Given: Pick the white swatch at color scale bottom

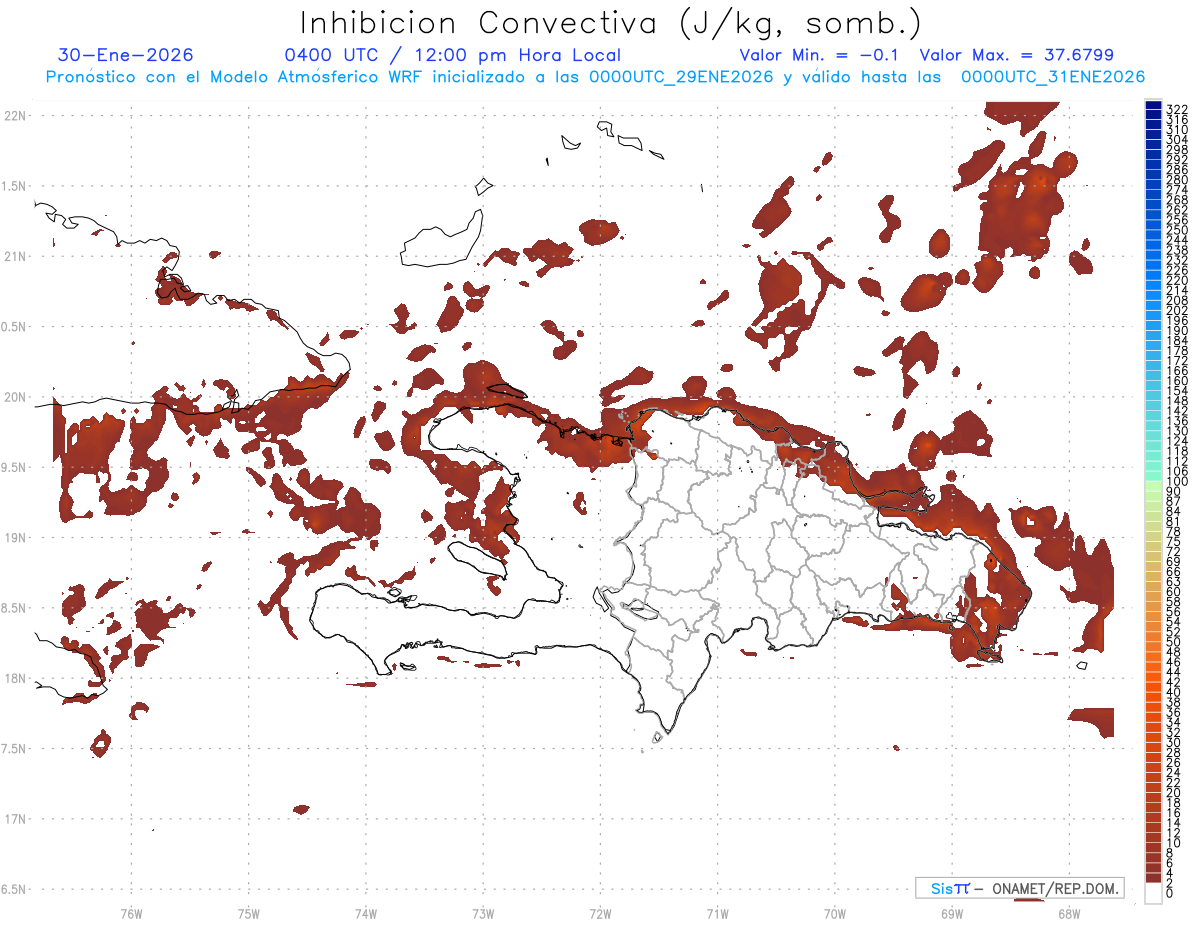Looking at the screenshot, I should [x=1154, y=894].
